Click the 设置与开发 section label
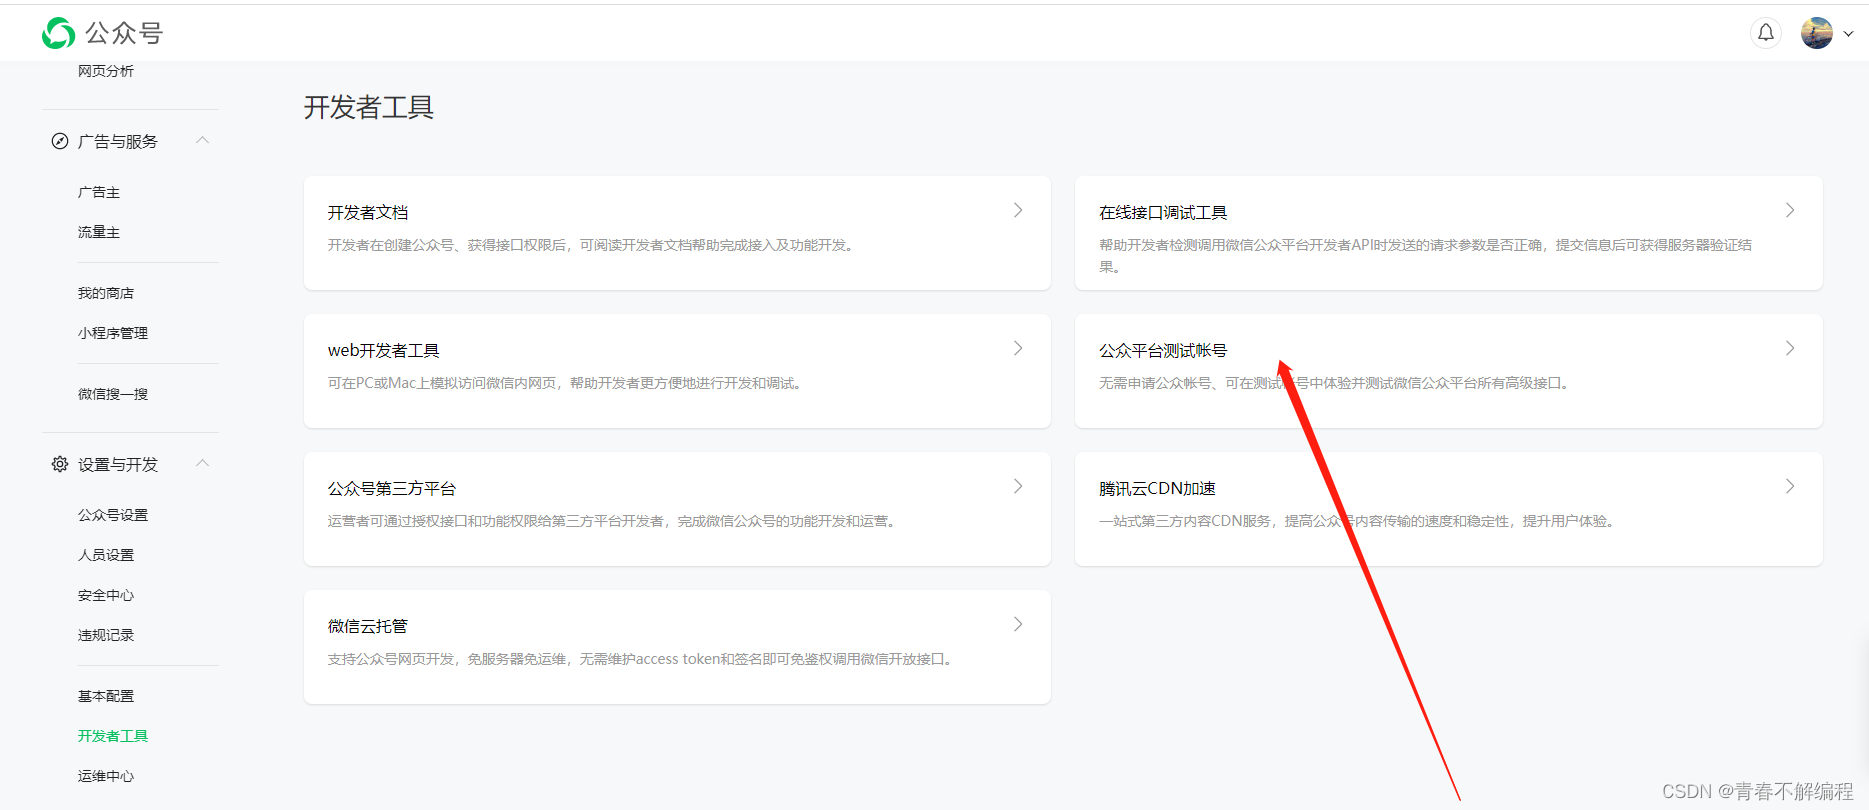This screenshot has height=810, width=1869. point(118,464)
